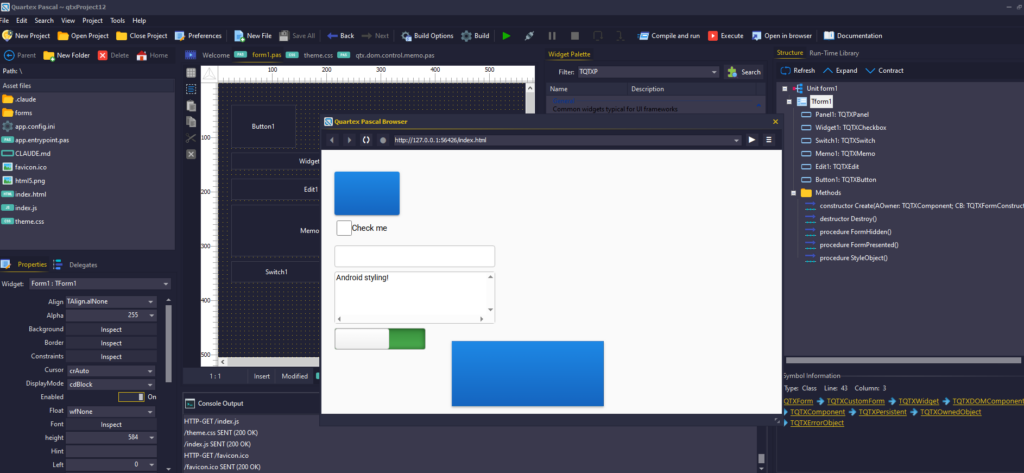This screenshot has width=1024, height=473.
Task: Collapse the Unit form1 tree node
Action: point(785,89)
